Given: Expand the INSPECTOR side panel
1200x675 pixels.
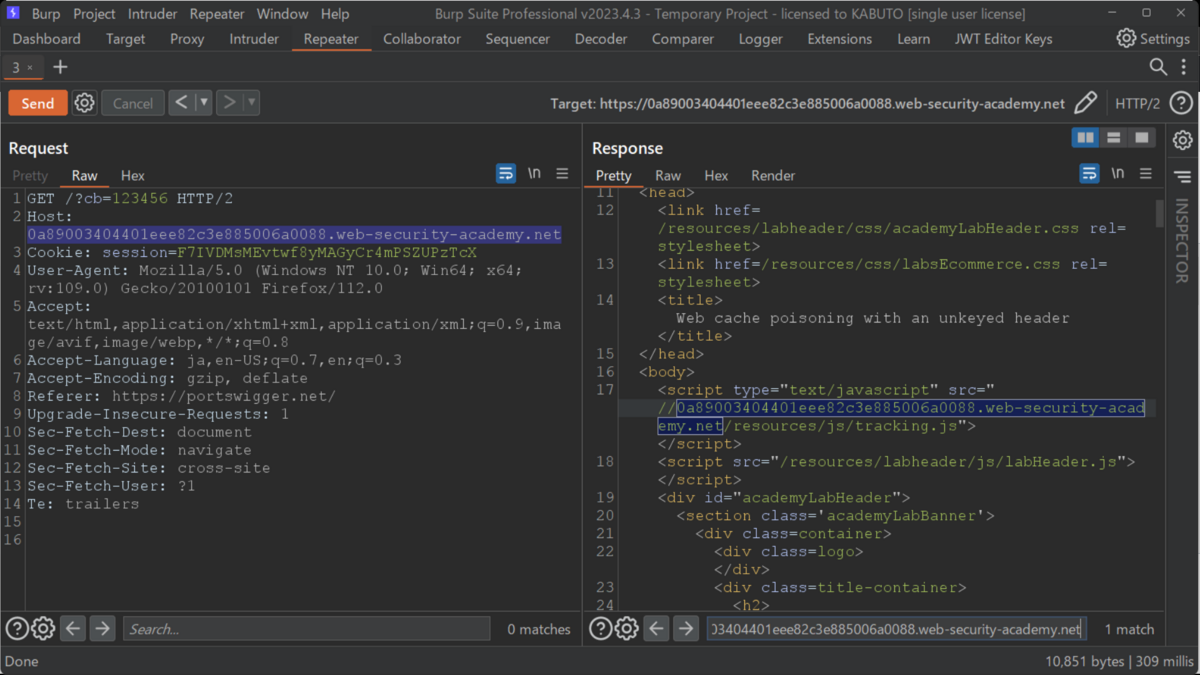Looking at the screenshot, I should click(x=1183, y=241).
